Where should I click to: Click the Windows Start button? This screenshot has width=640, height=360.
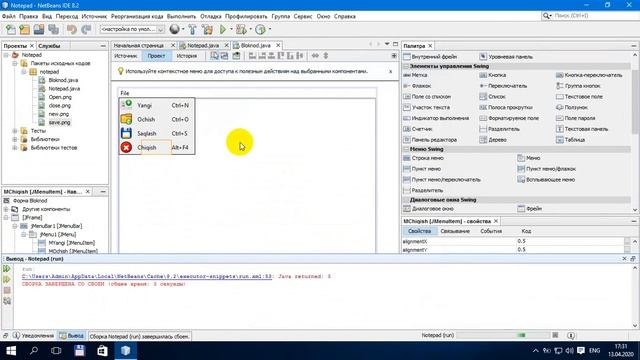coord(11,351)
